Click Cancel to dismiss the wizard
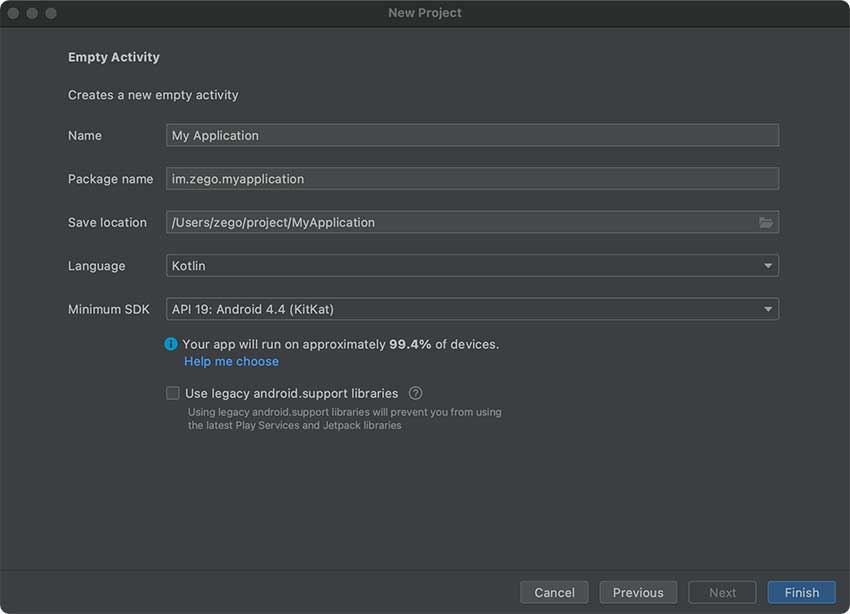The height and width of the screenshot is (614, 850). [554, 592]
